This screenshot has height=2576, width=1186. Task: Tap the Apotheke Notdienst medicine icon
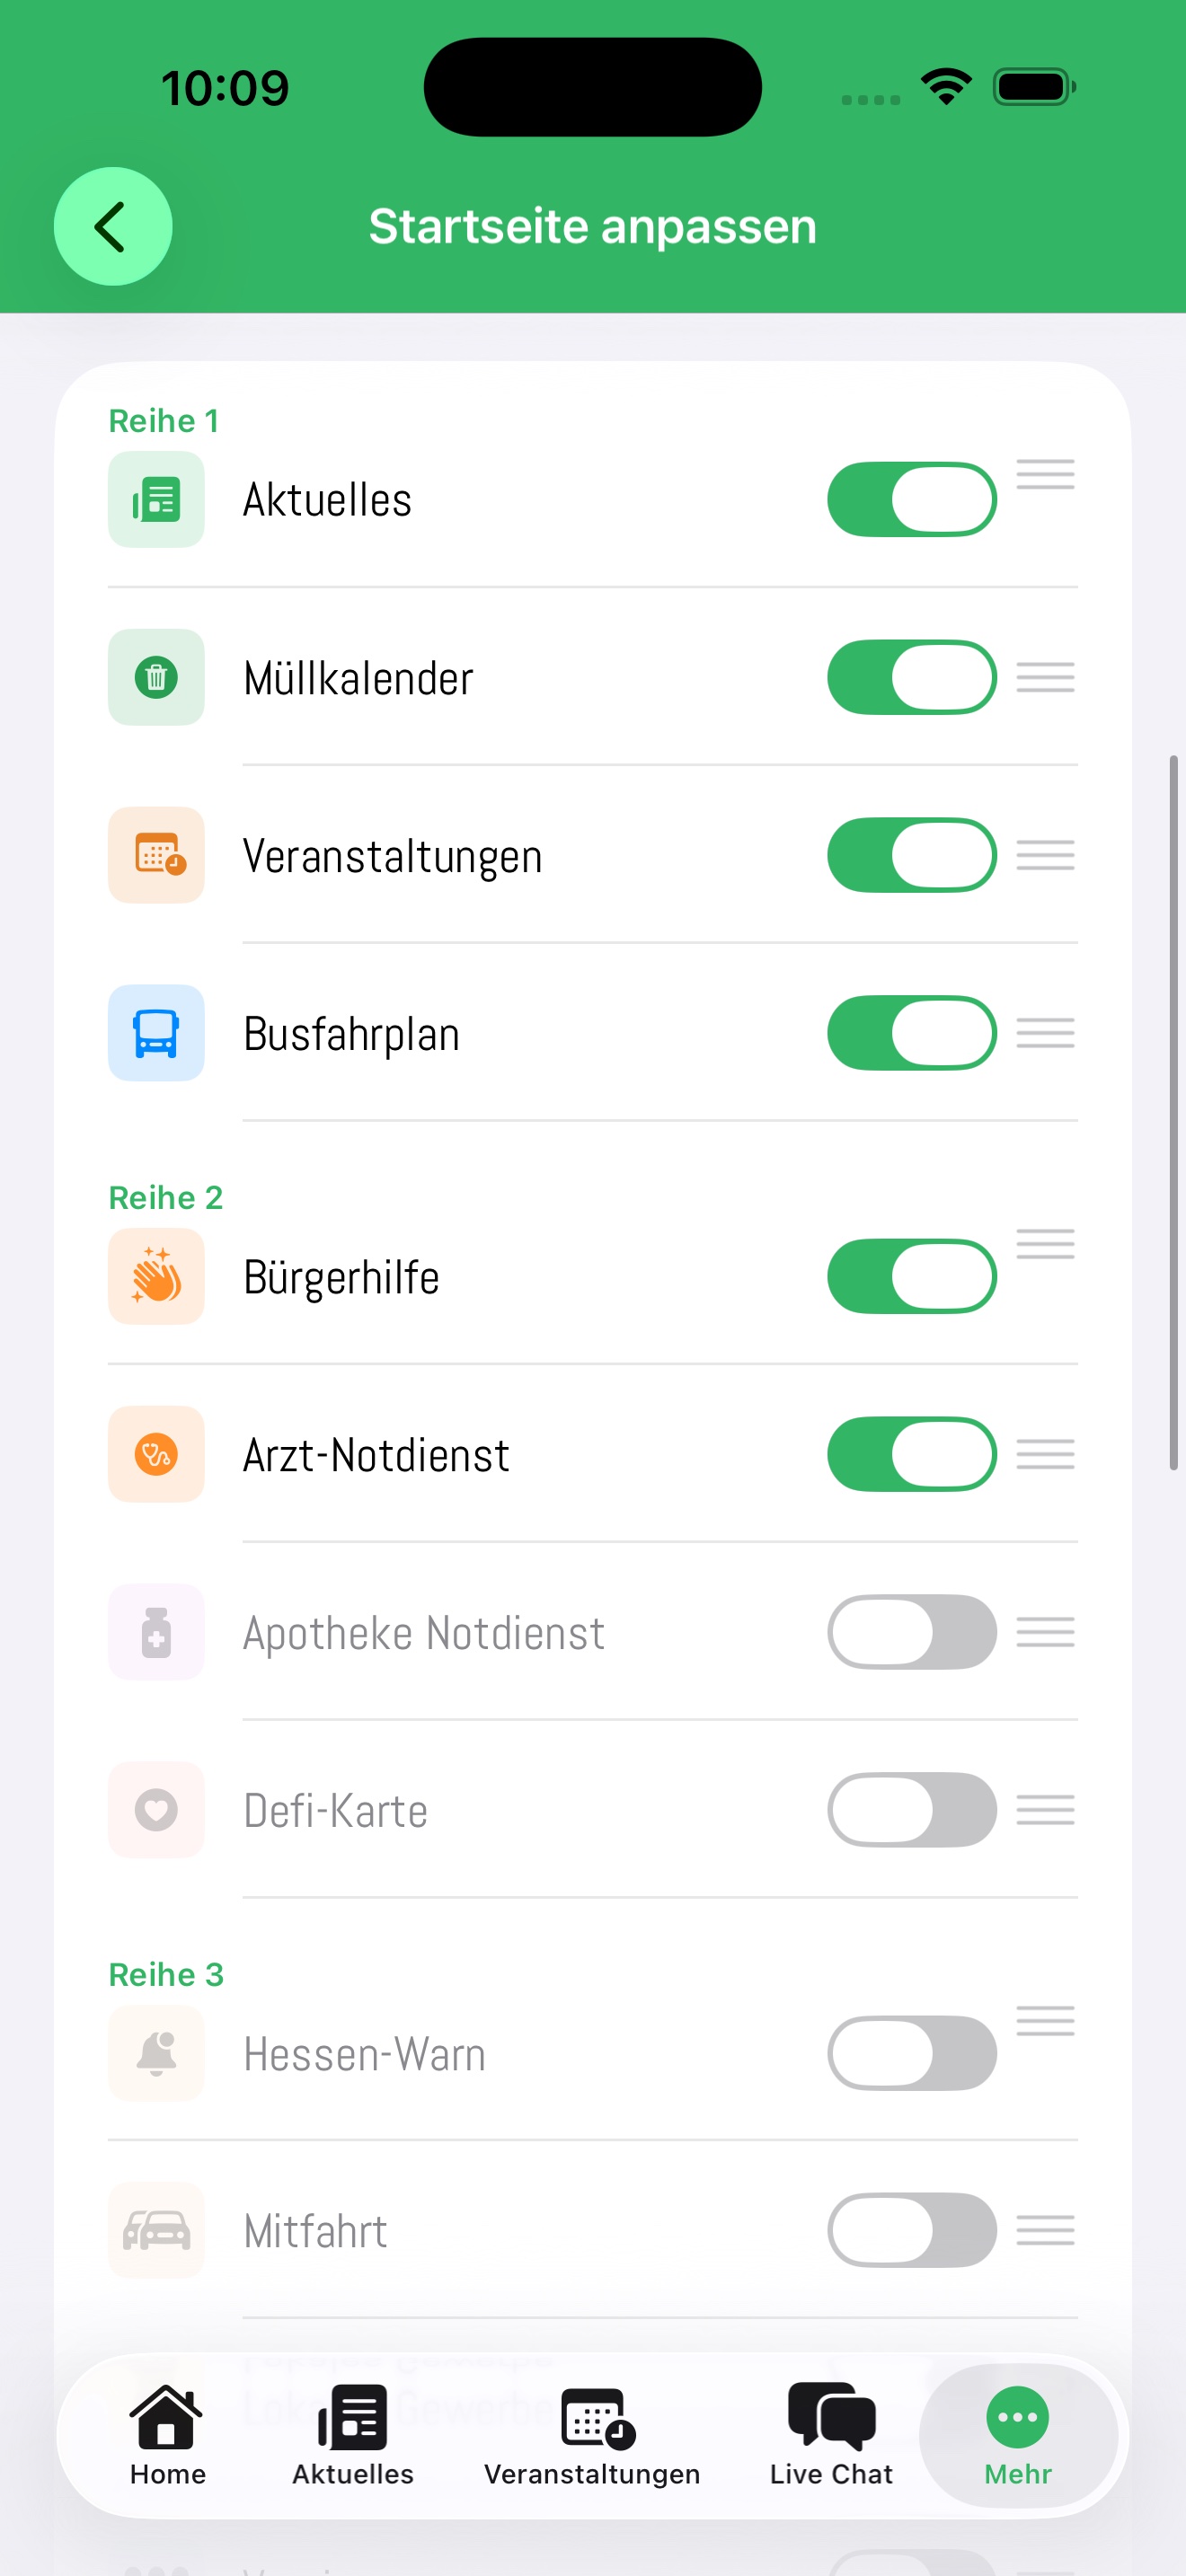pyautogui.click(x=156, y=1632)
